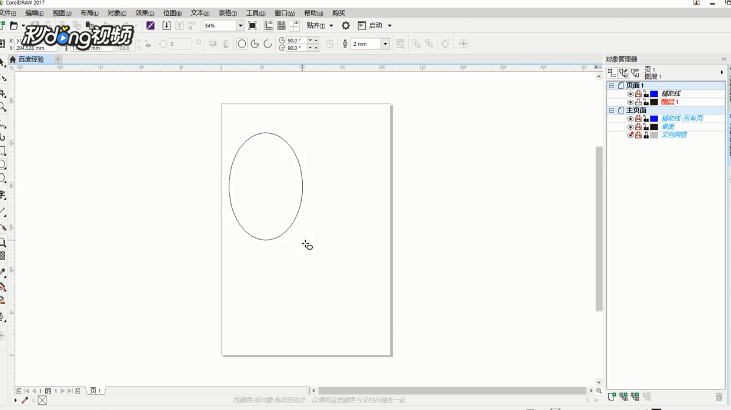Collapse the 页面 1 tree node
Screen dimensions: 731x410
(611, 85)
